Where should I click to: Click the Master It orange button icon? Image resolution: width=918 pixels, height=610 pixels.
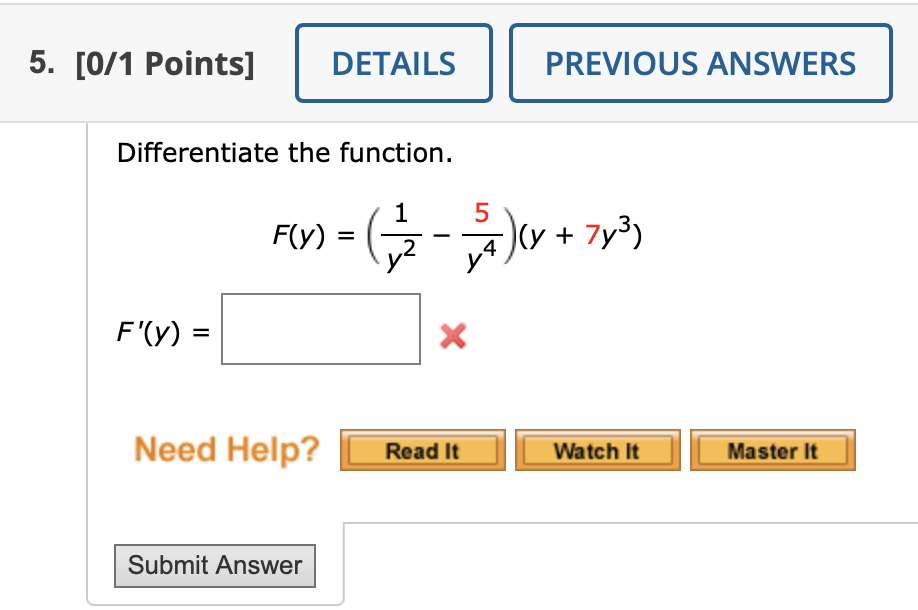coord(772,450)
